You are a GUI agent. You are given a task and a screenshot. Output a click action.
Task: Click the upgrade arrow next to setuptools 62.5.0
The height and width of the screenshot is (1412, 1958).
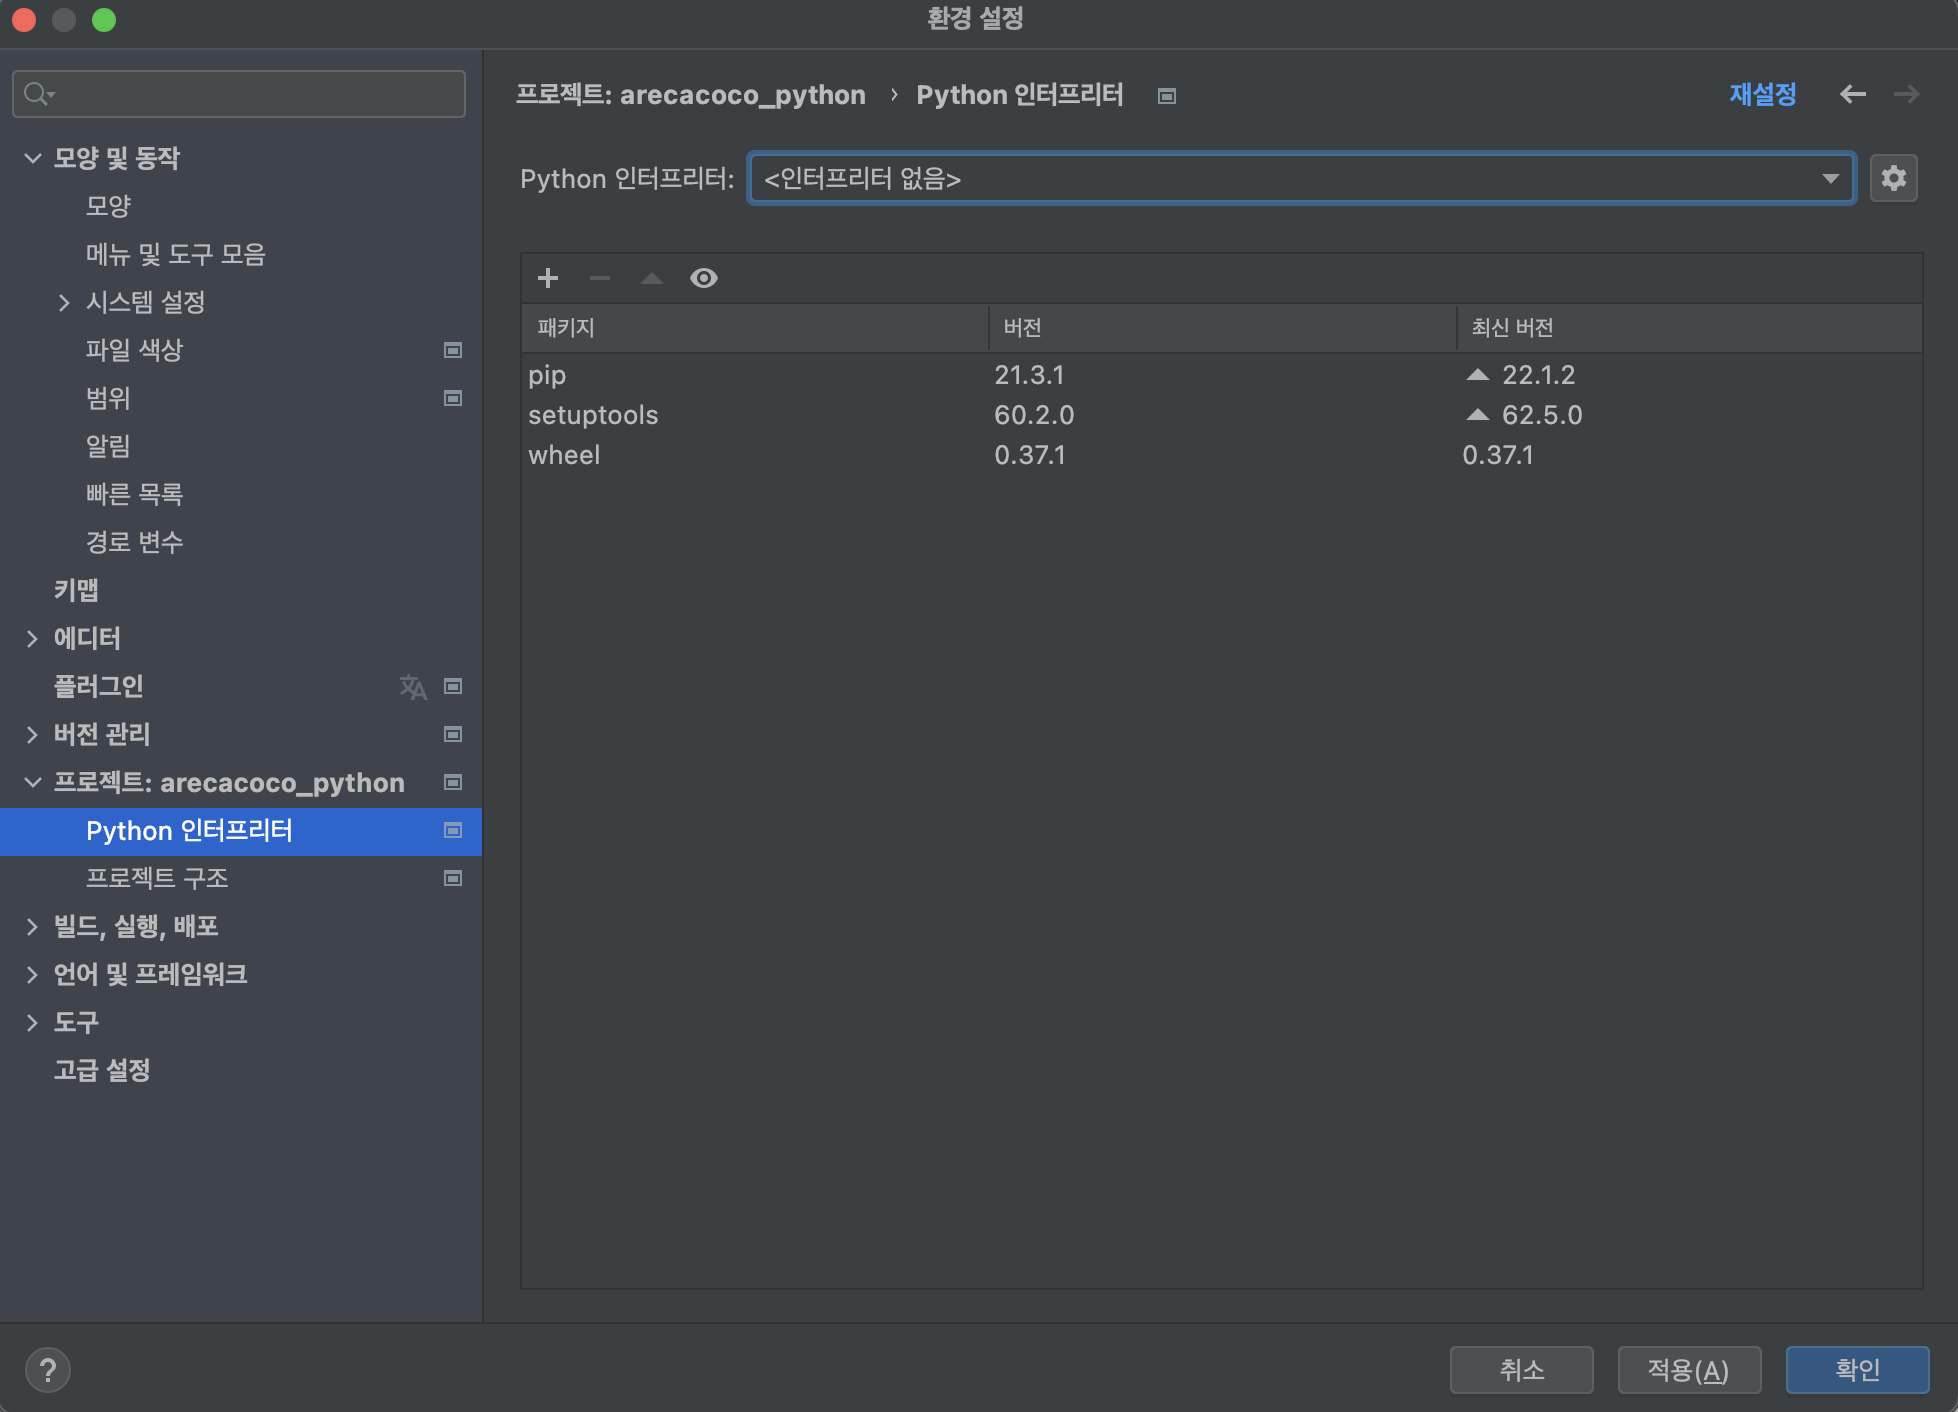(x=1478, y=415)
